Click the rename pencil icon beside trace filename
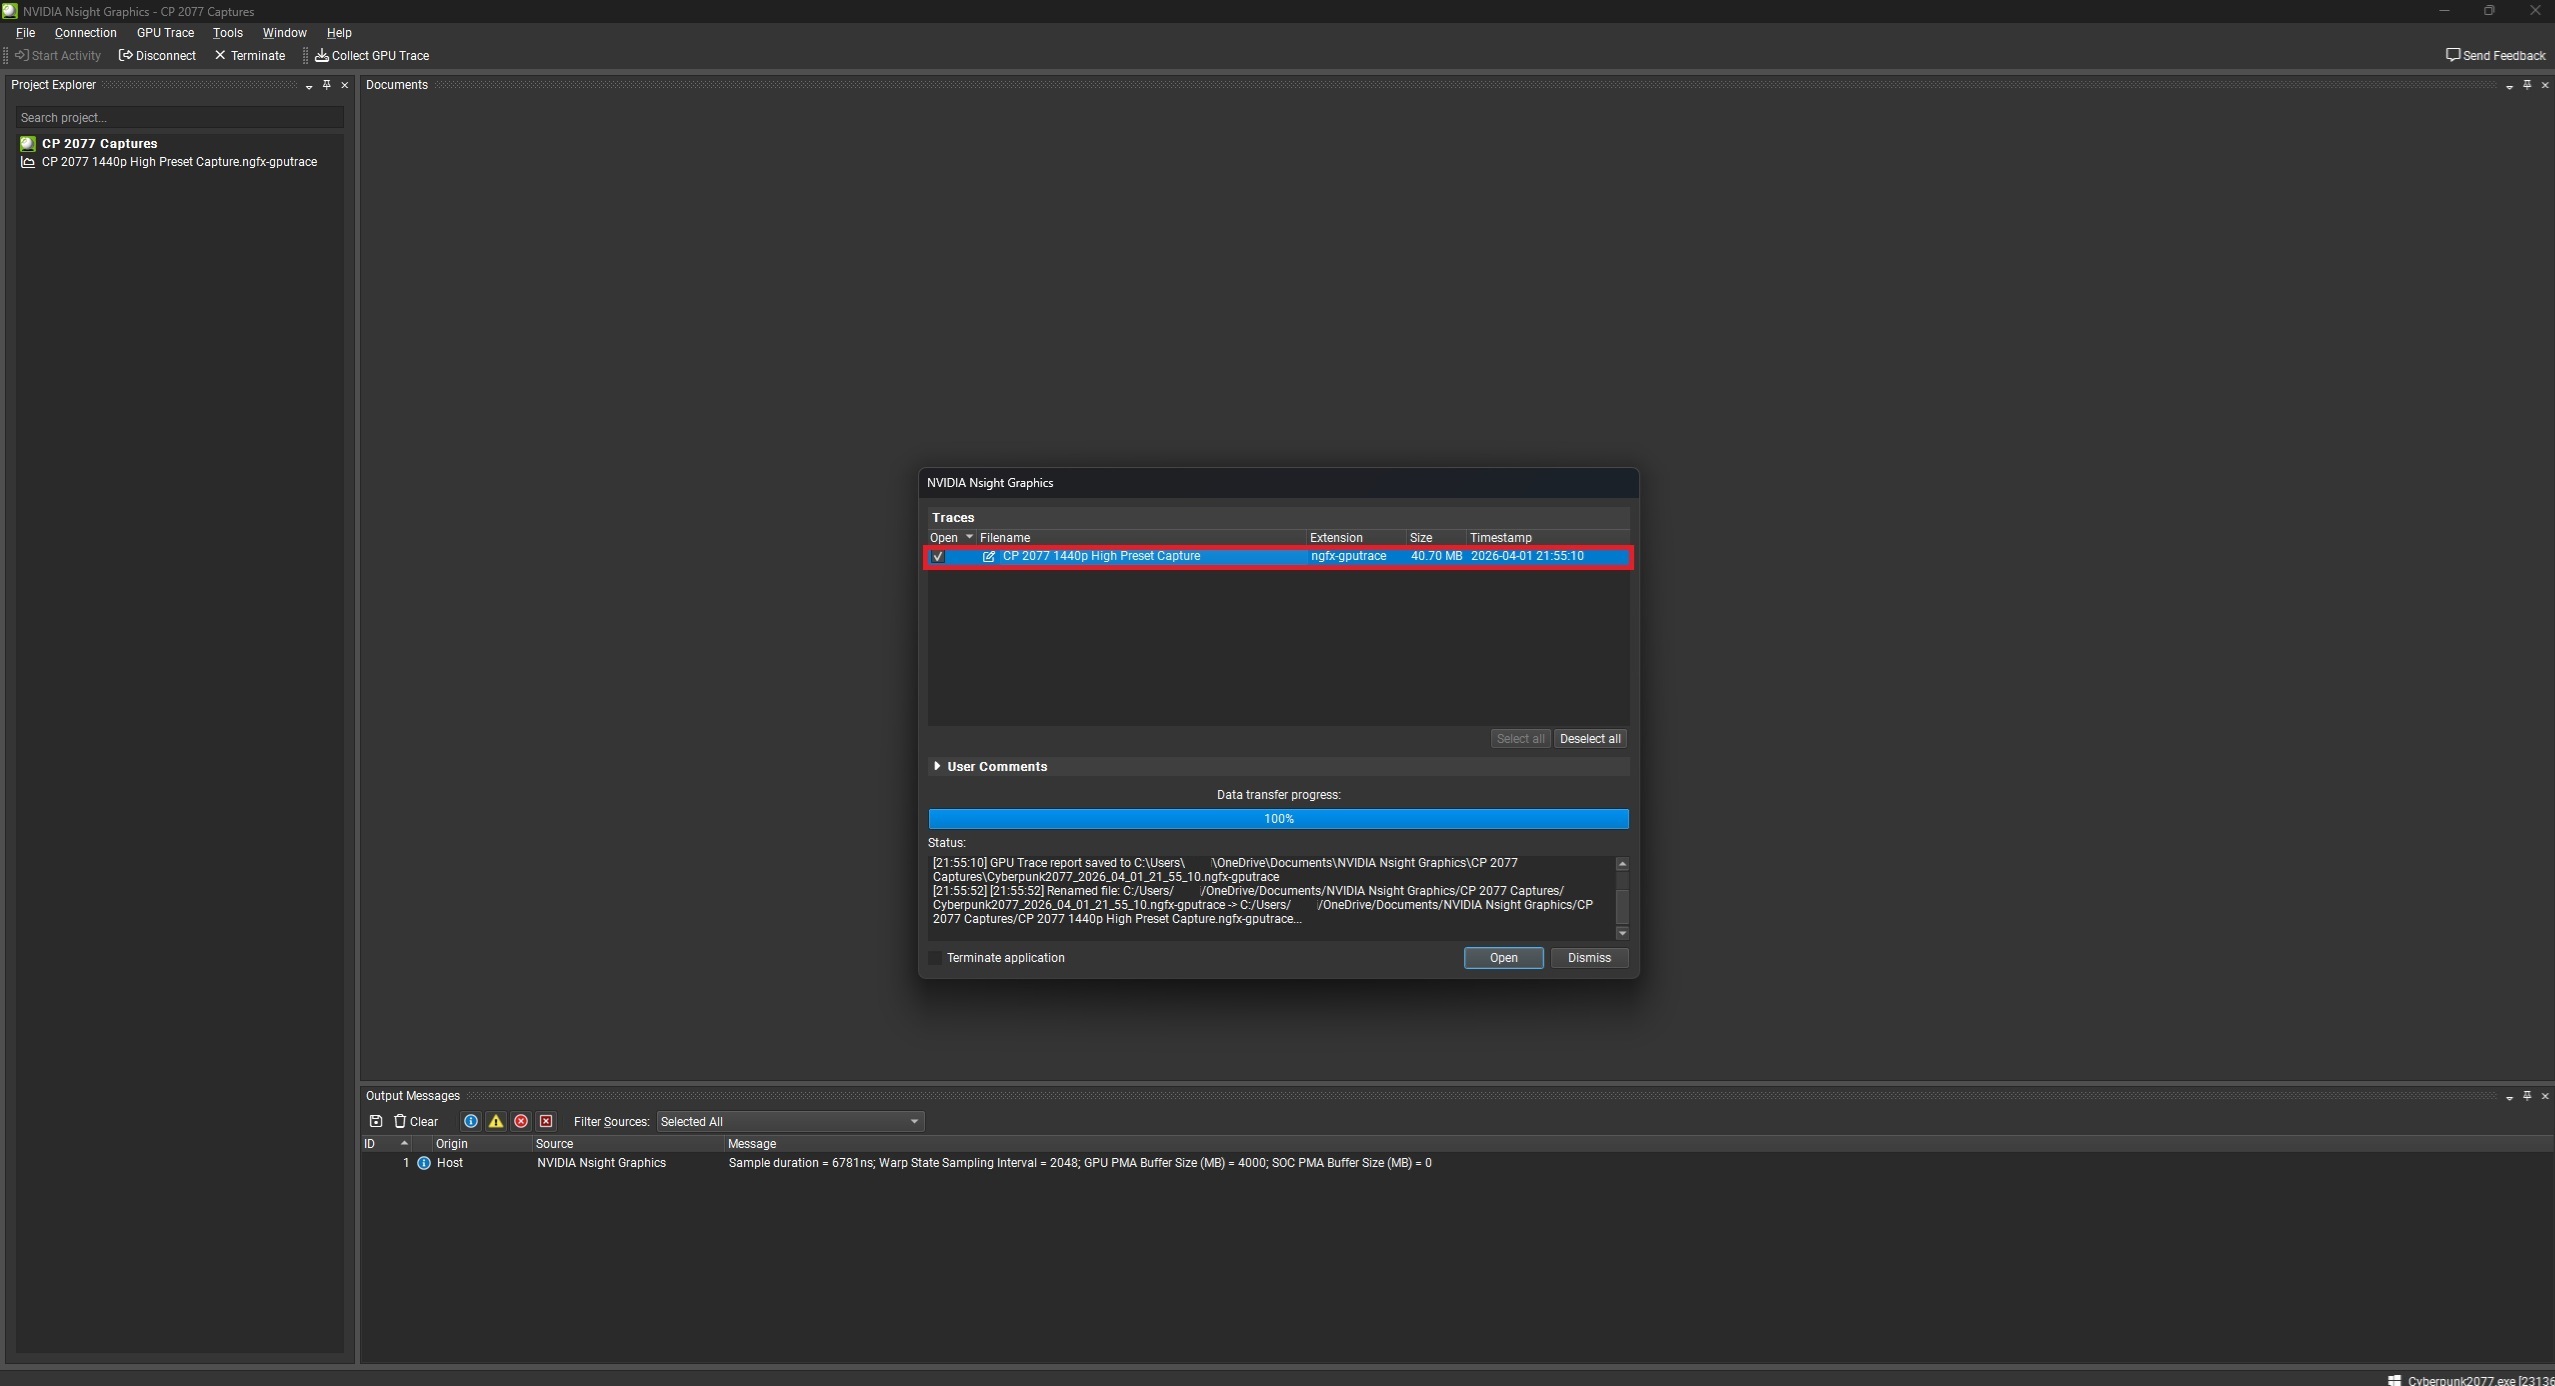This screenshot has width=2555, height=1386. click(x=988, y=556)
